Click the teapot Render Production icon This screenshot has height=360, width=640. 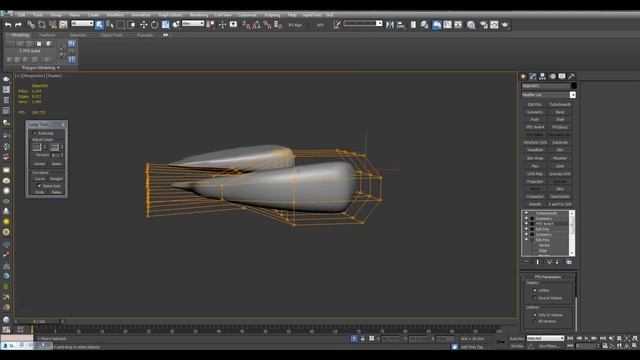505,25
